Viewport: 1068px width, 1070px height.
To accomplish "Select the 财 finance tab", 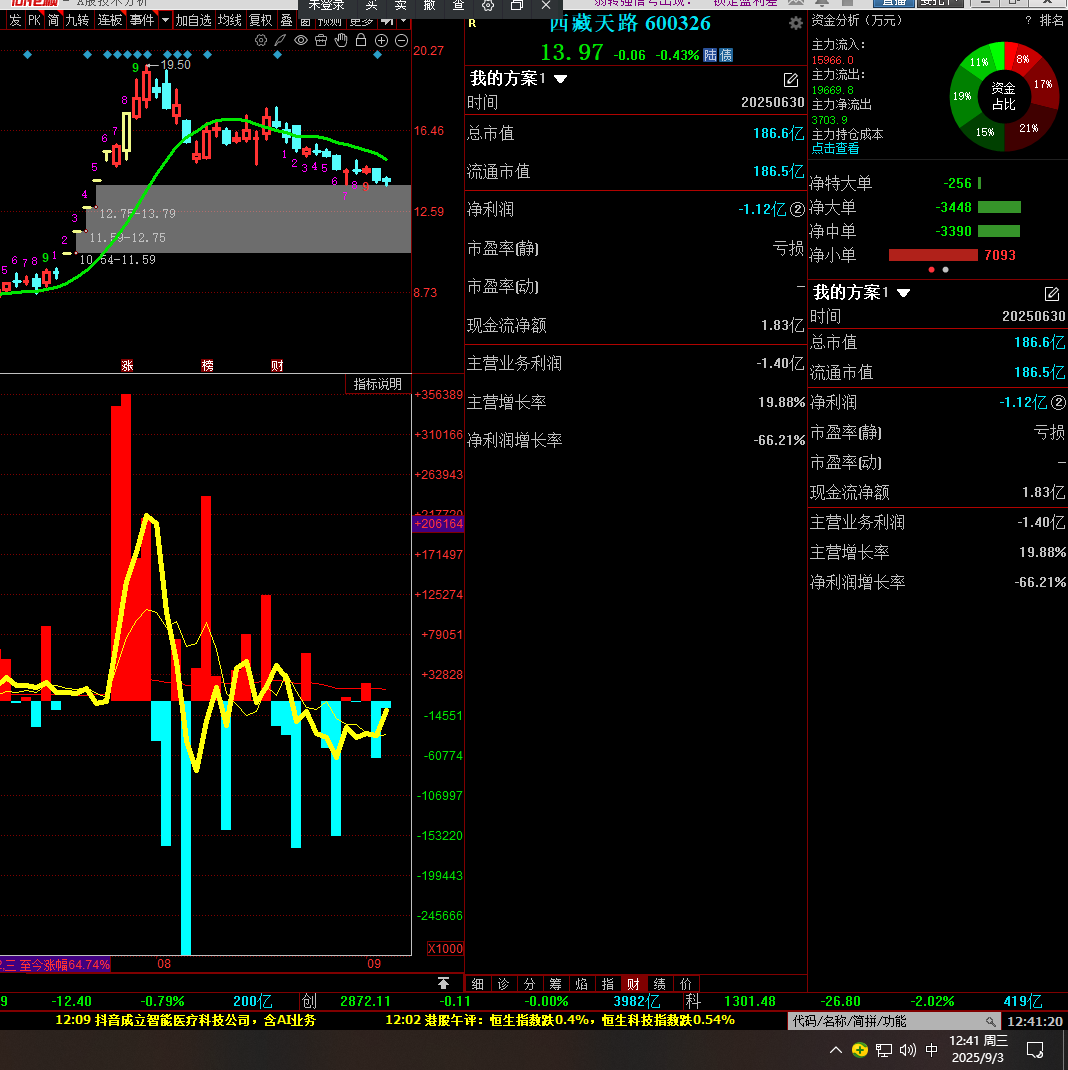I will [x=633, y=984].
